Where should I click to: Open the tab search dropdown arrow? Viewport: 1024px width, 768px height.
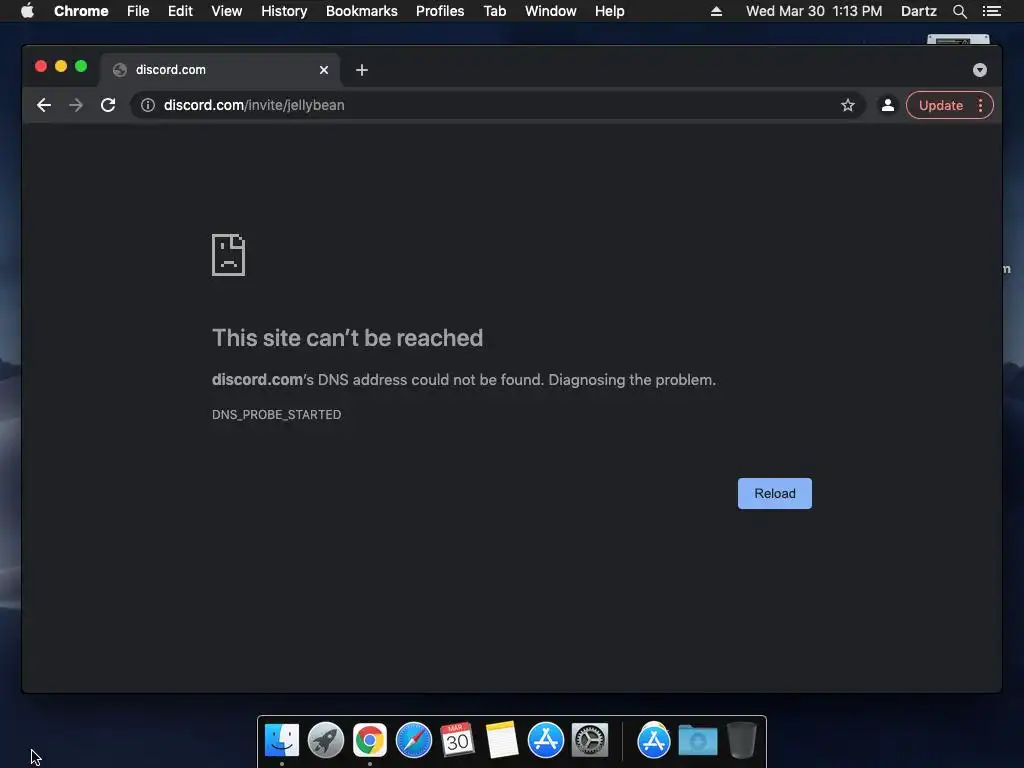[980, 70]
